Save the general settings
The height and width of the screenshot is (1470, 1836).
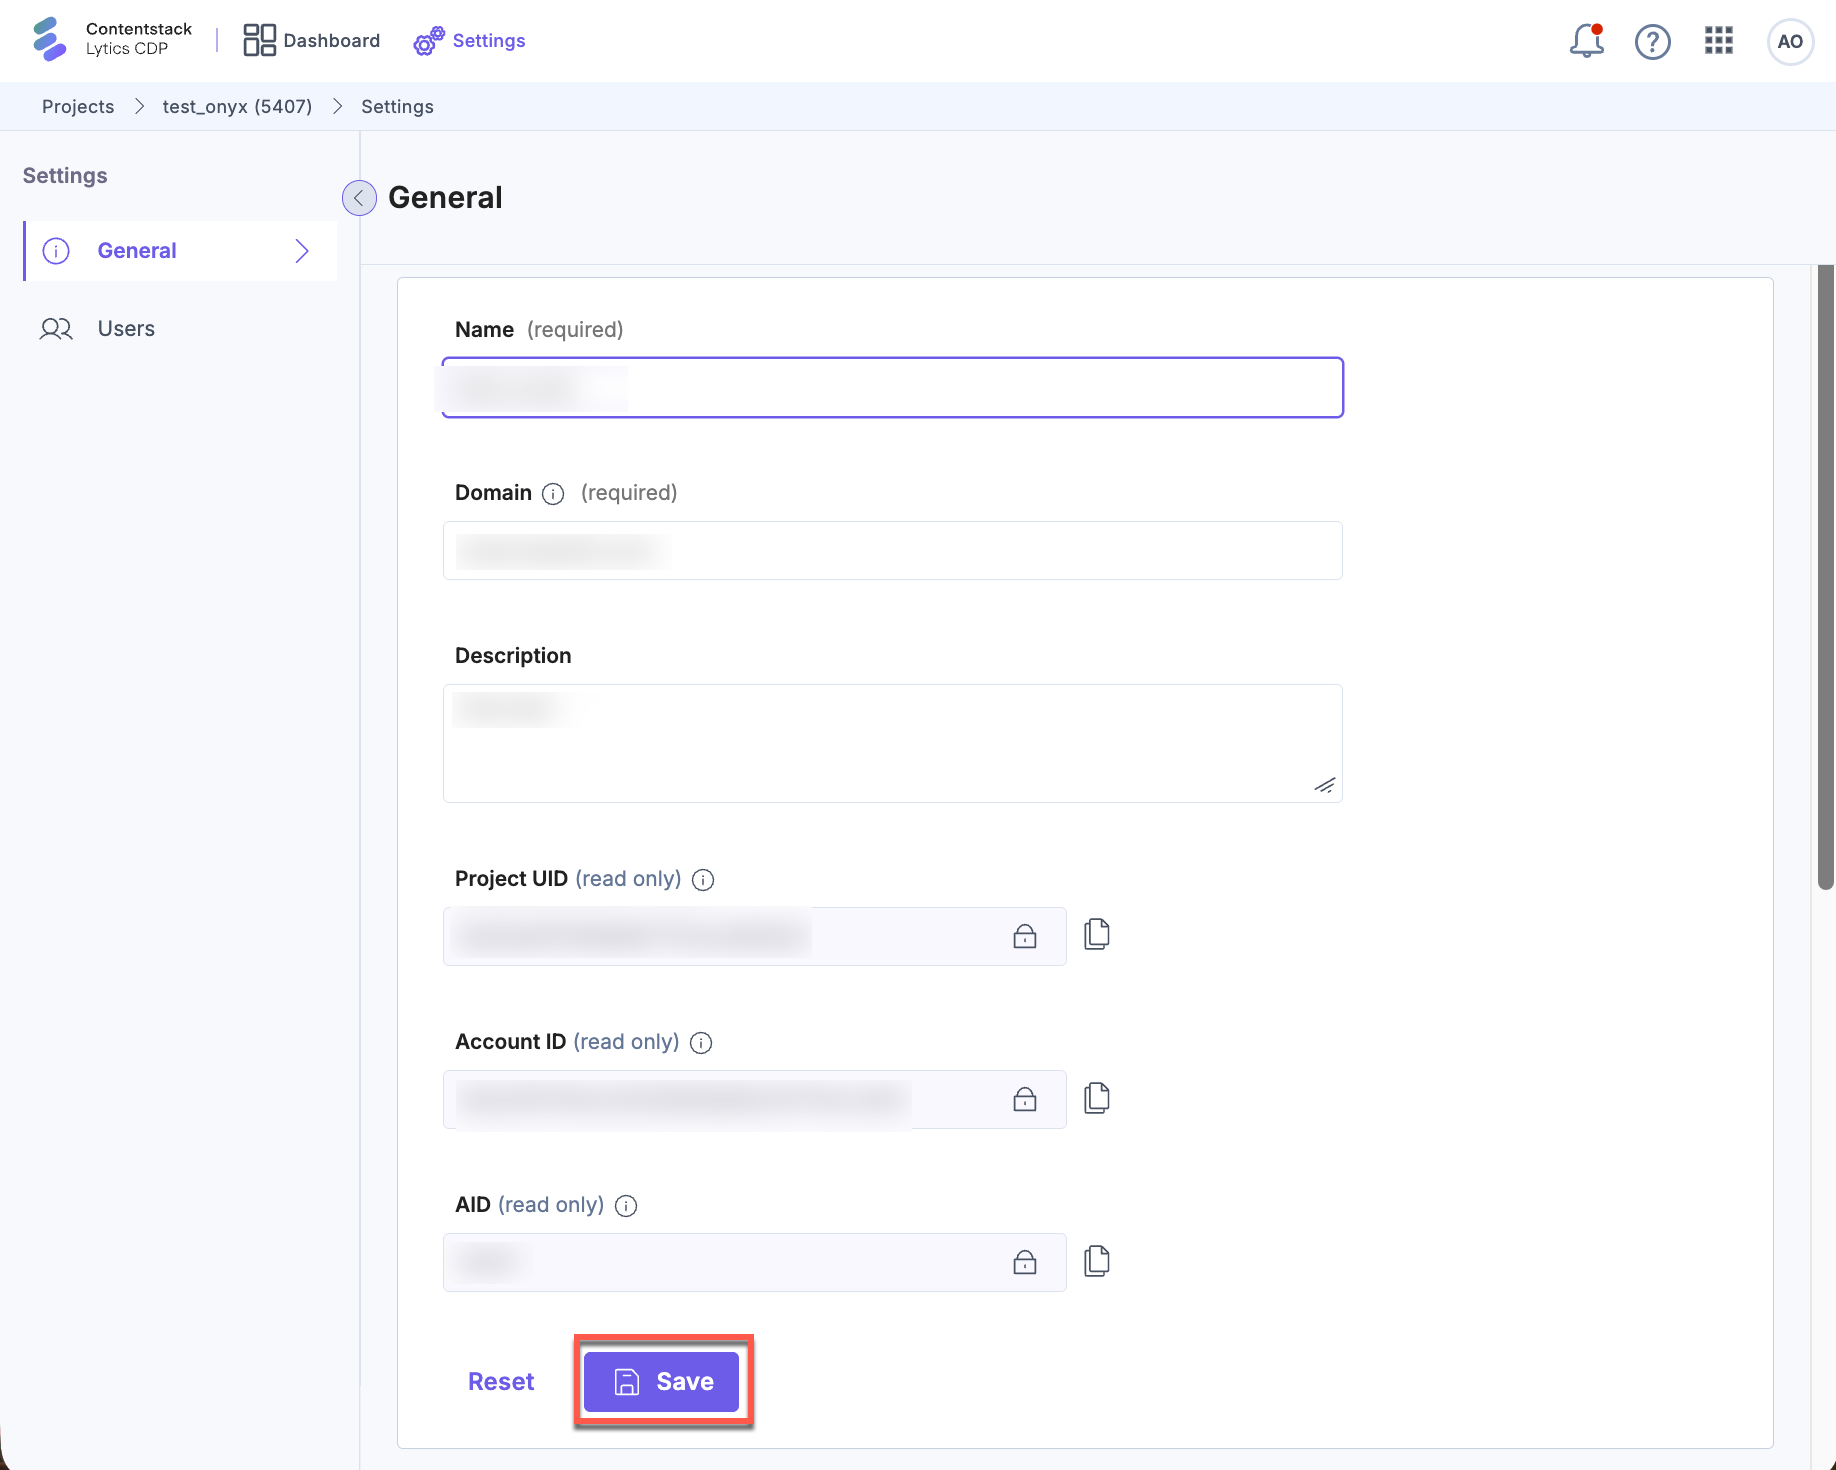tap(661, 1382)
